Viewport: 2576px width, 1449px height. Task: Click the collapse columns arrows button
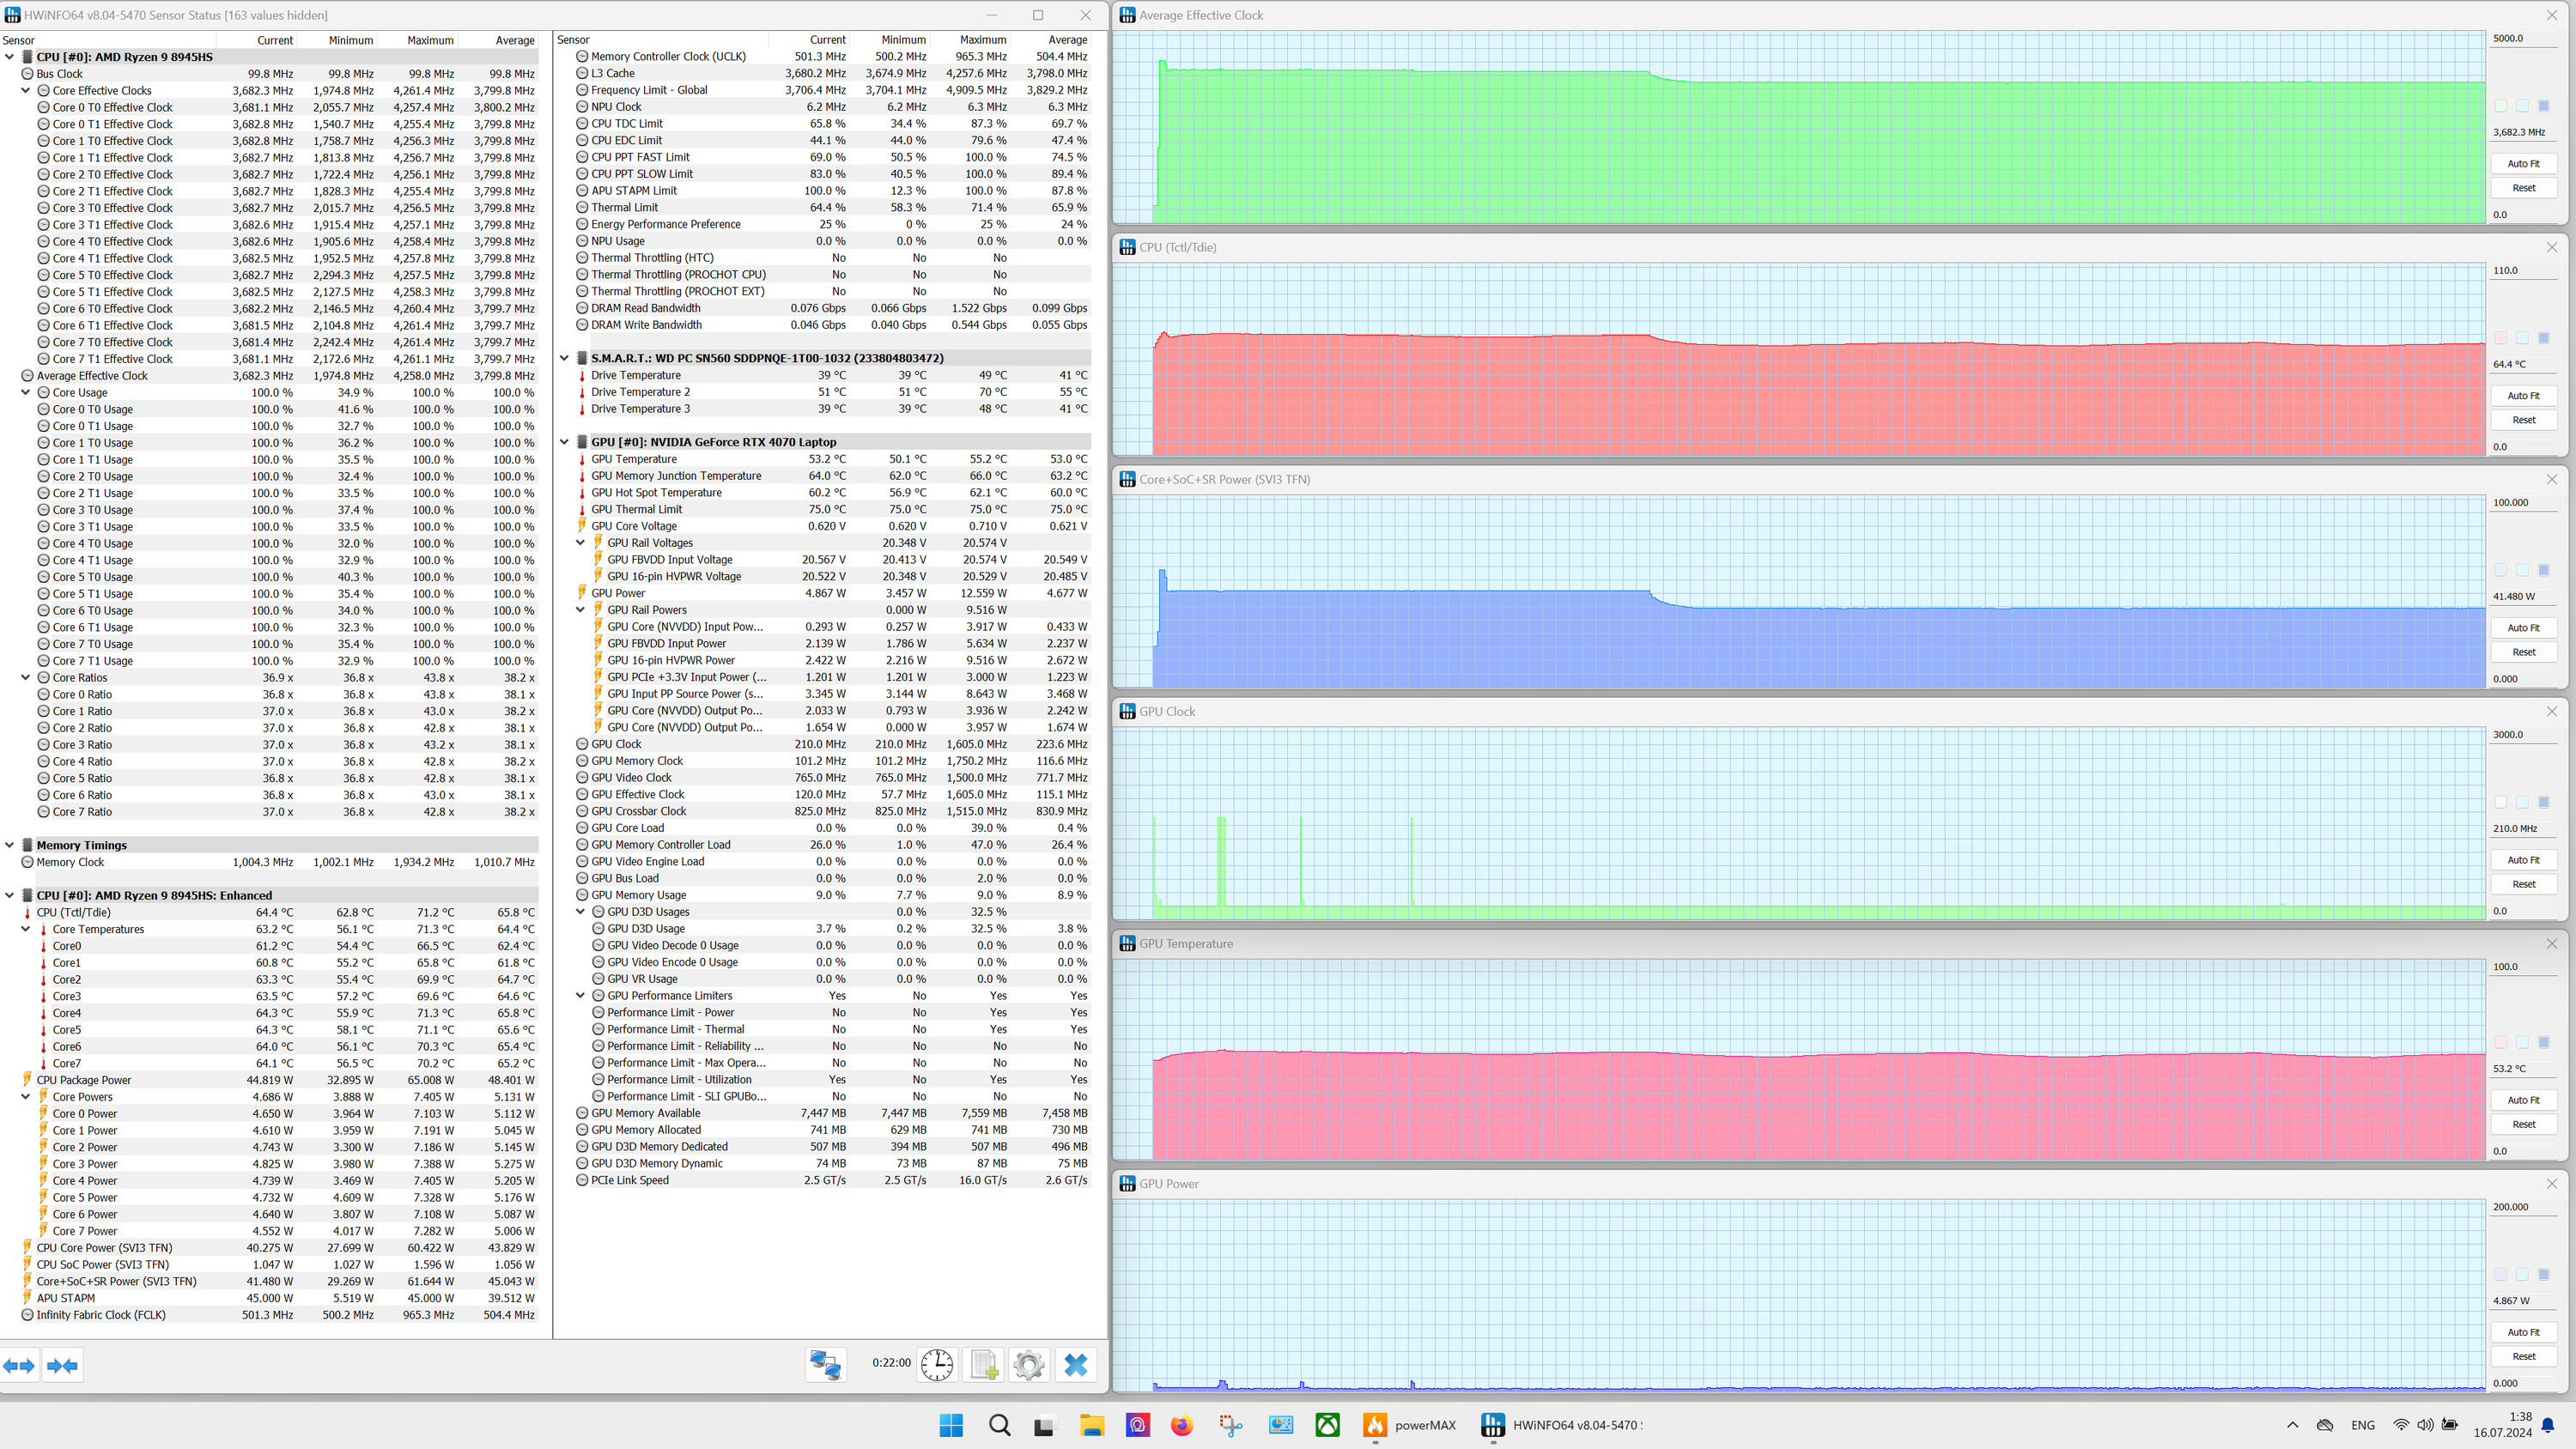pyautogui.click(x=62, y=1366)
